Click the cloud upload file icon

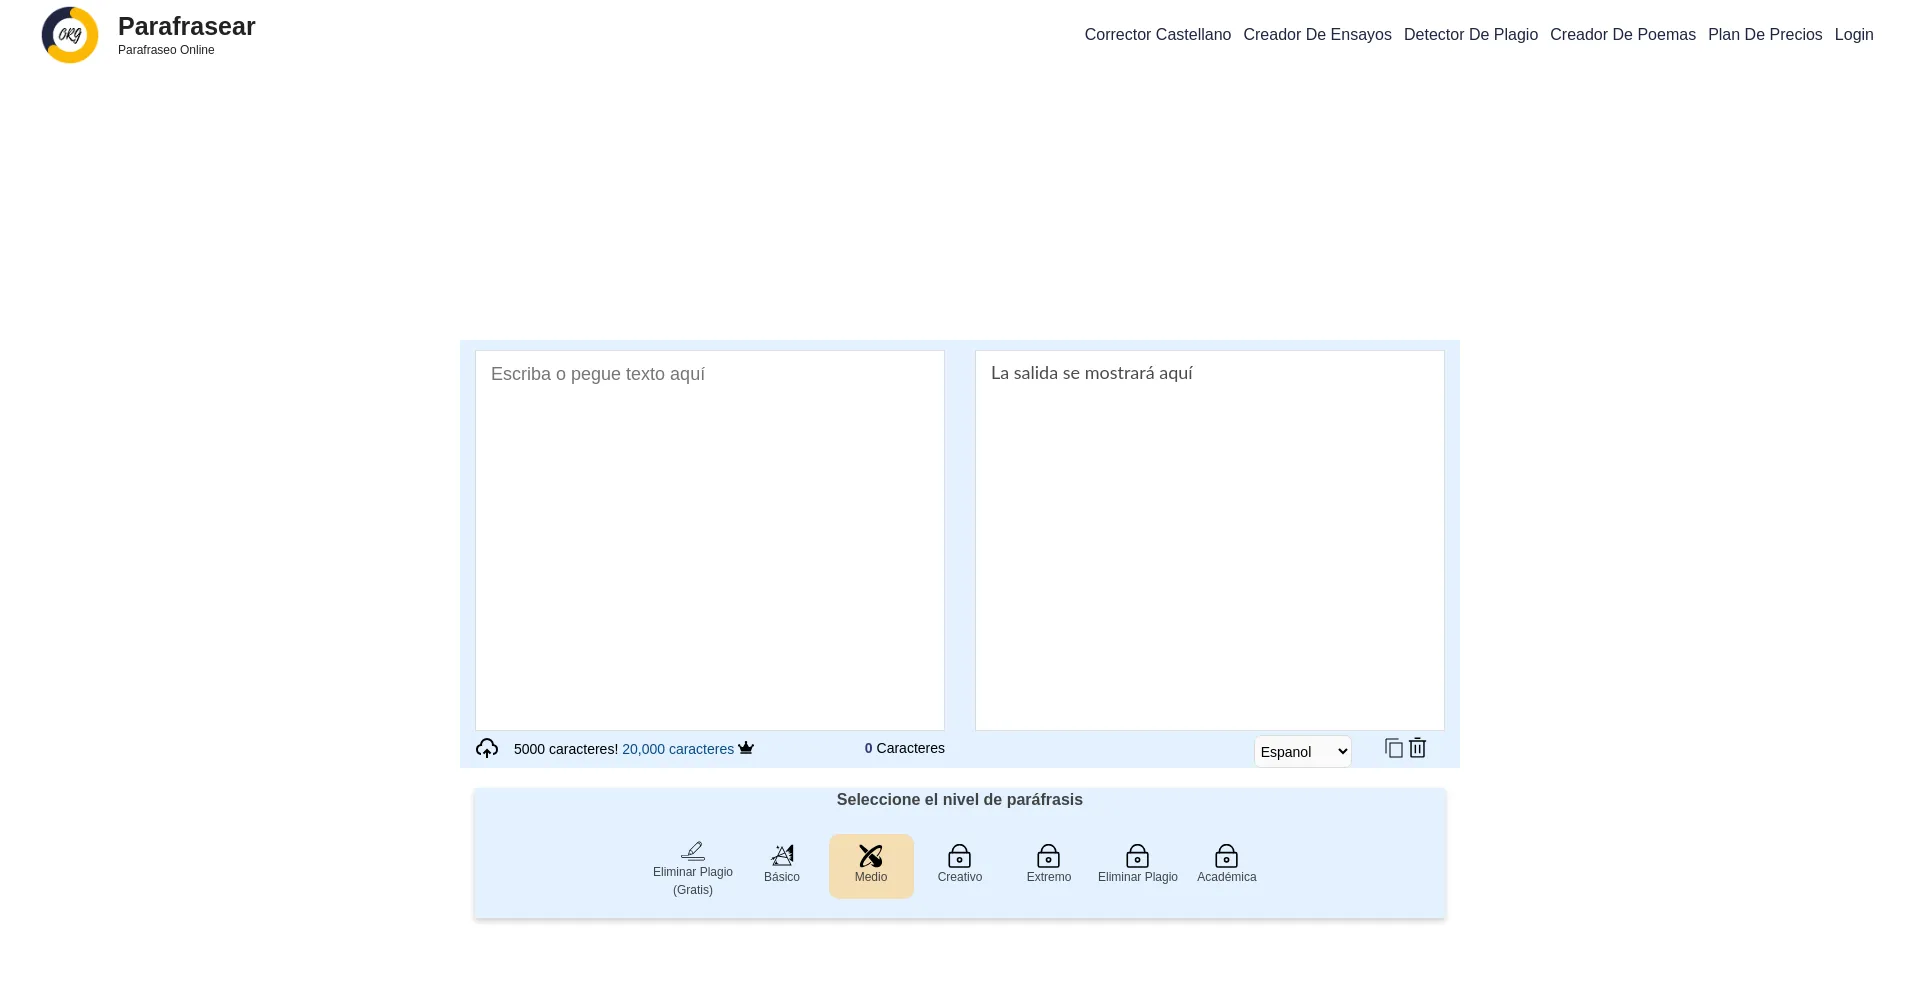487,748
